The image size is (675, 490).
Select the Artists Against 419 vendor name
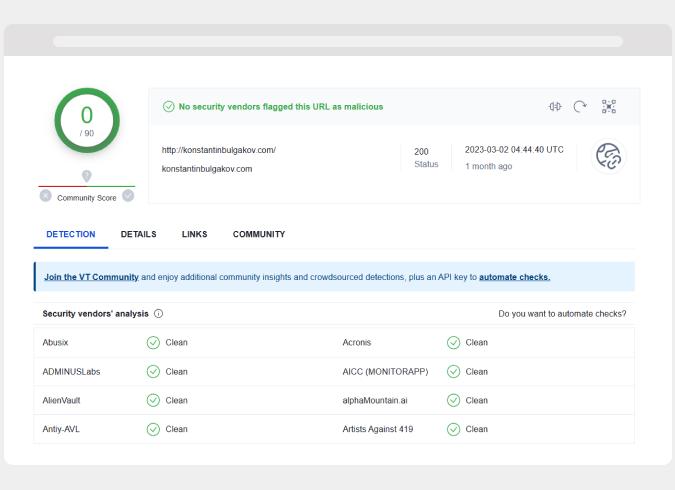pos(378,429)
